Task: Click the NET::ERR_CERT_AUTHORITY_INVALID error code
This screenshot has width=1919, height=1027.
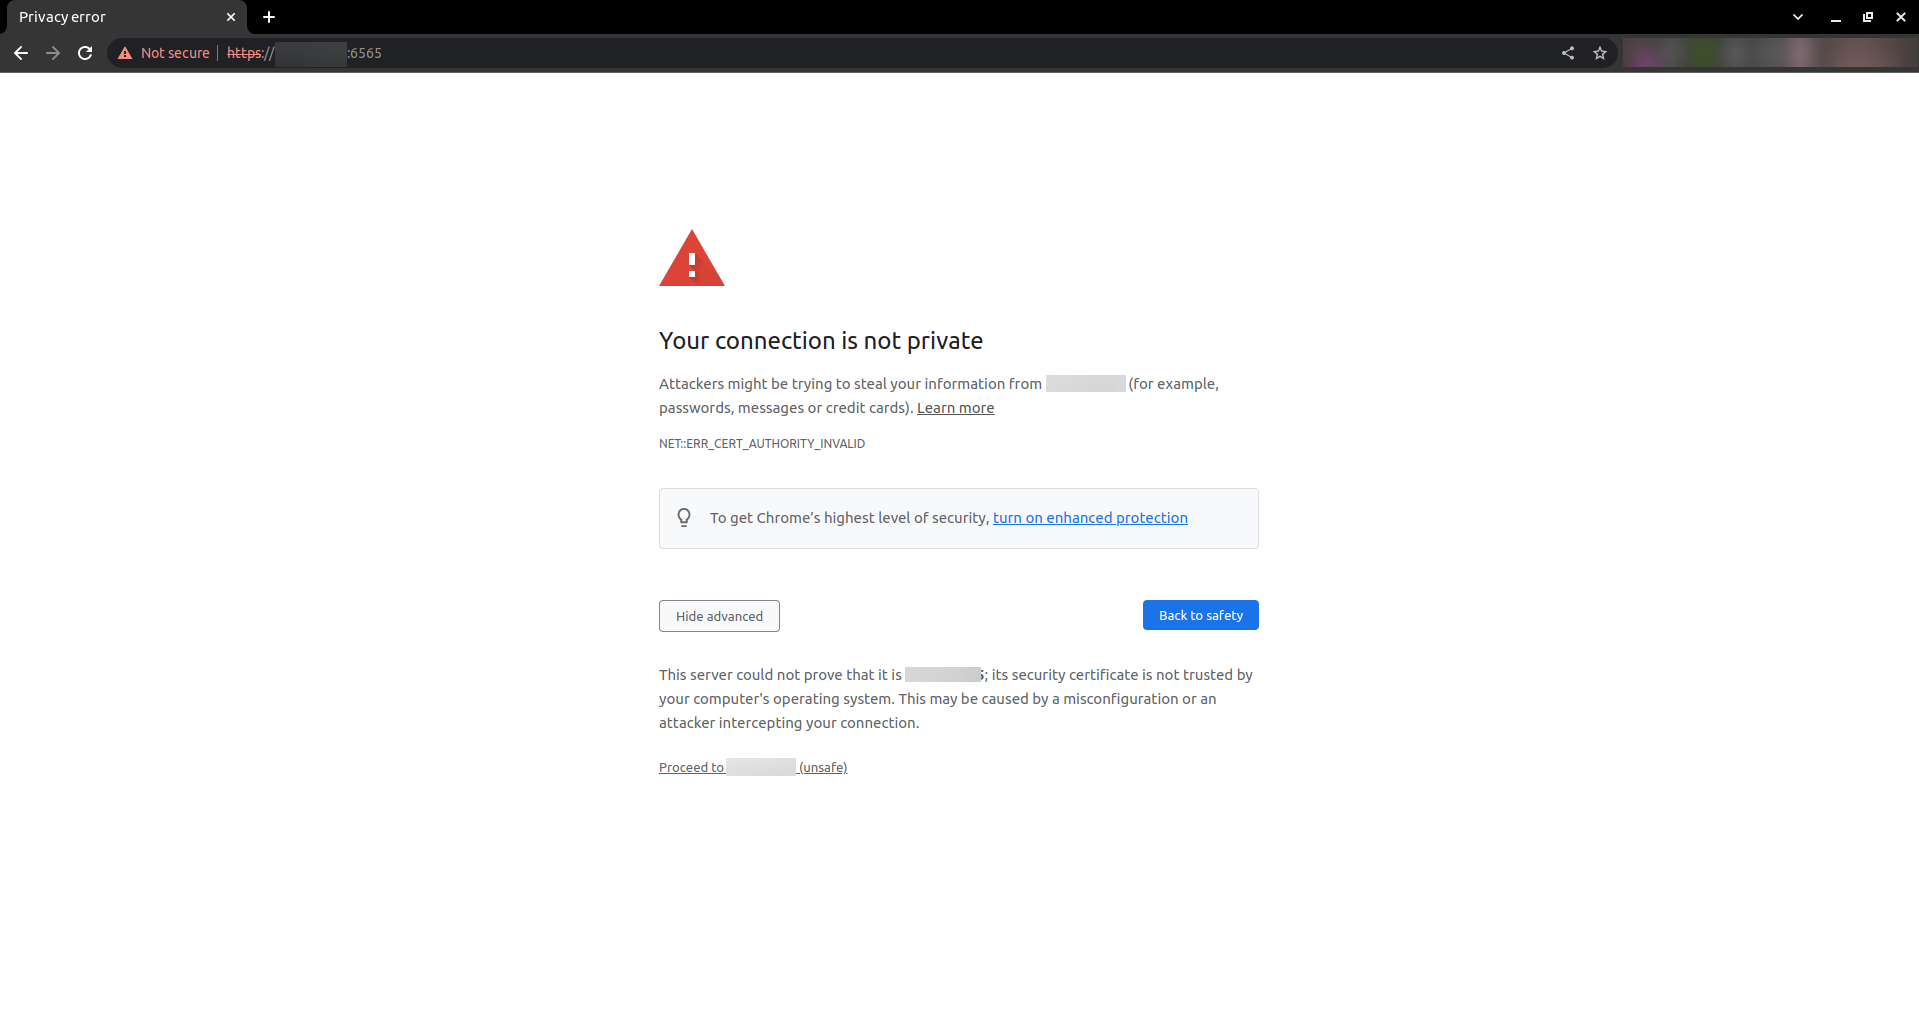Action: point(762,444)
